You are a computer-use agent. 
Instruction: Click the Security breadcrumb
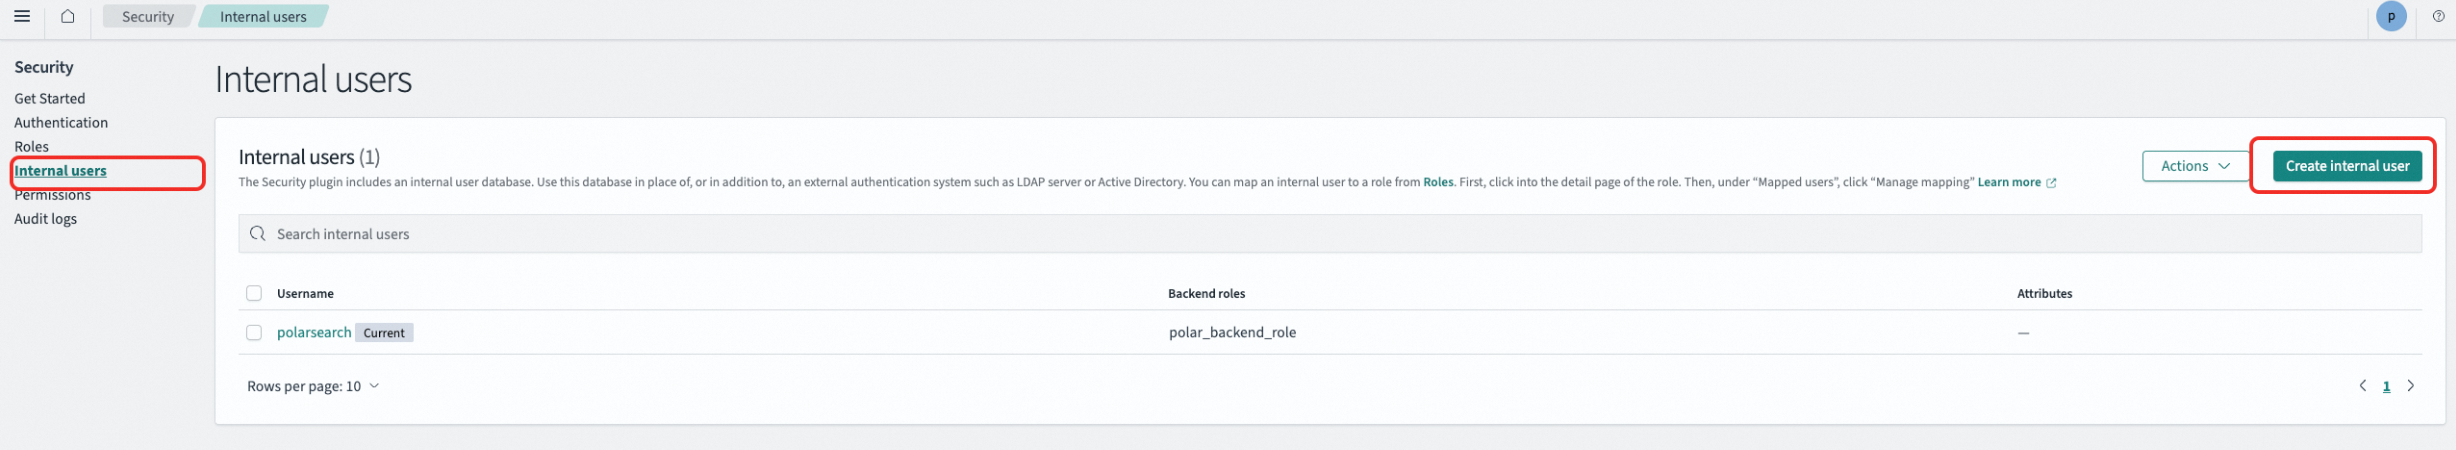148,16
